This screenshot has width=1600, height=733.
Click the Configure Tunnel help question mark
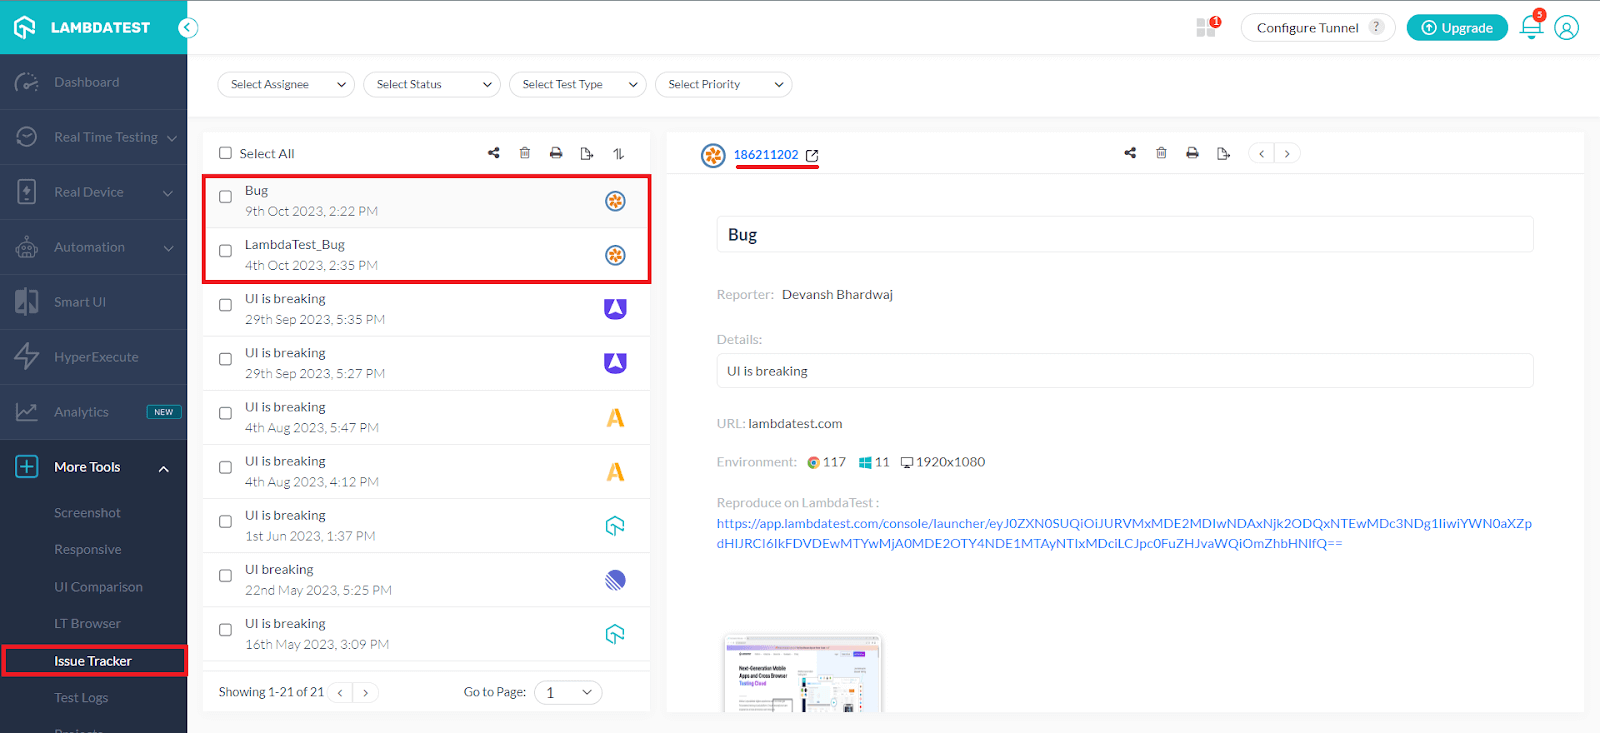(x=1377, y=27)
